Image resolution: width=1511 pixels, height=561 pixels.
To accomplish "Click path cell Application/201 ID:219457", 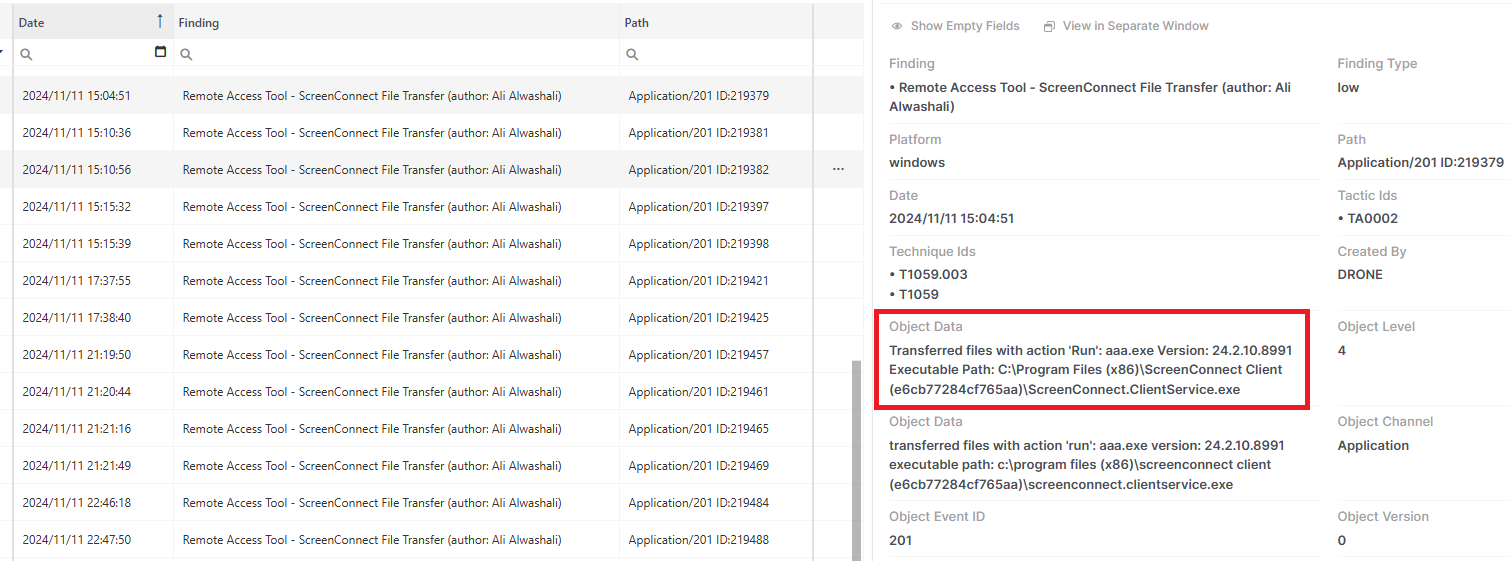I will tap(698, 355).
